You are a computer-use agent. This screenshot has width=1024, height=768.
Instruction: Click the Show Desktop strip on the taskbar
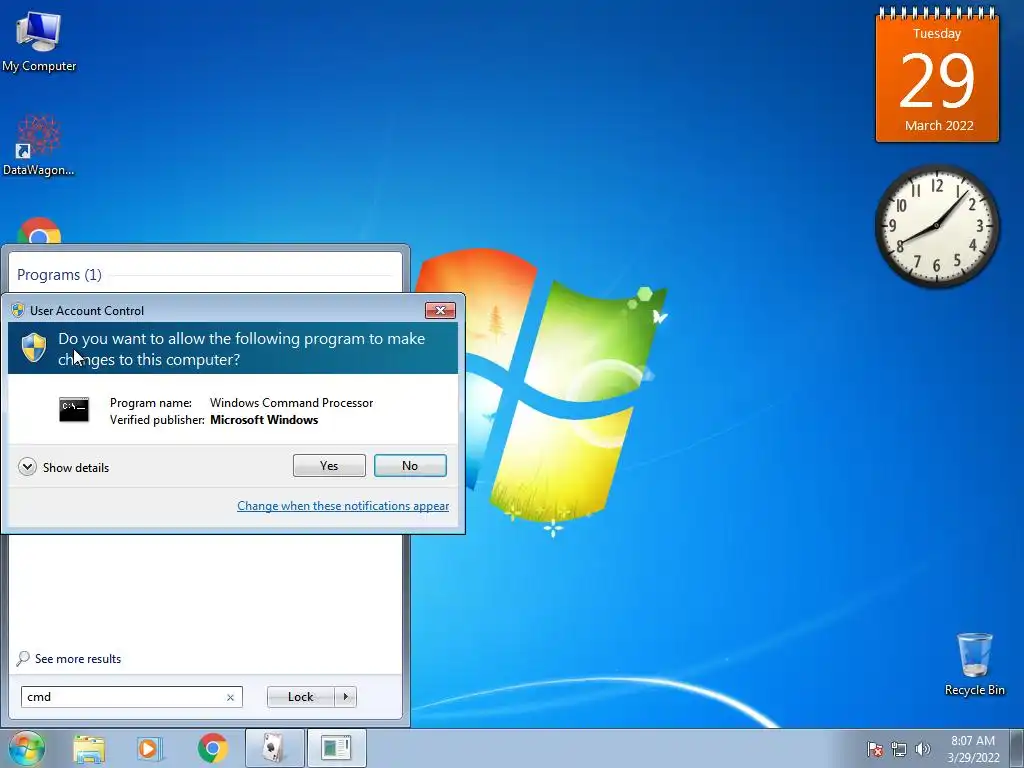click(1017, 748)
